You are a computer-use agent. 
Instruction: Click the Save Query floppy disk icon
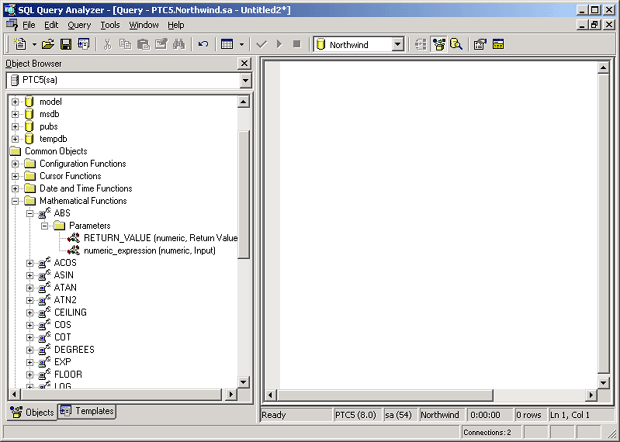coord(65,44)
